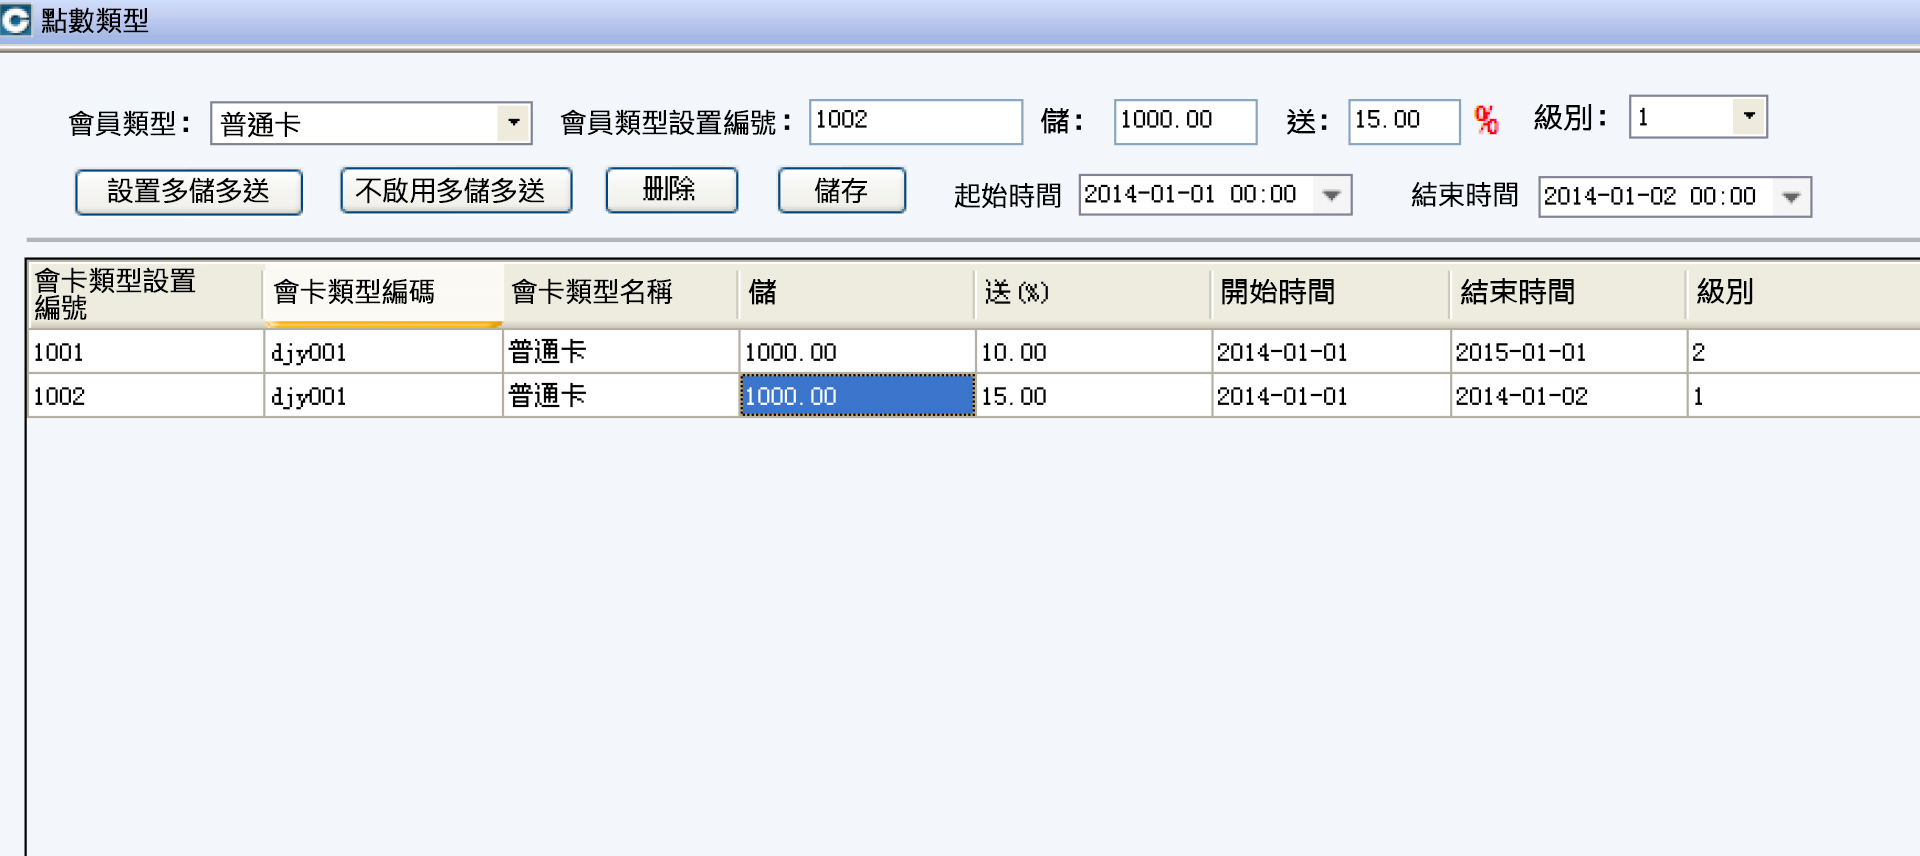The height and width of the screenshot is (856, 1920).
Task: Click 普通卡 in row 1001
Action: [621, 352]
